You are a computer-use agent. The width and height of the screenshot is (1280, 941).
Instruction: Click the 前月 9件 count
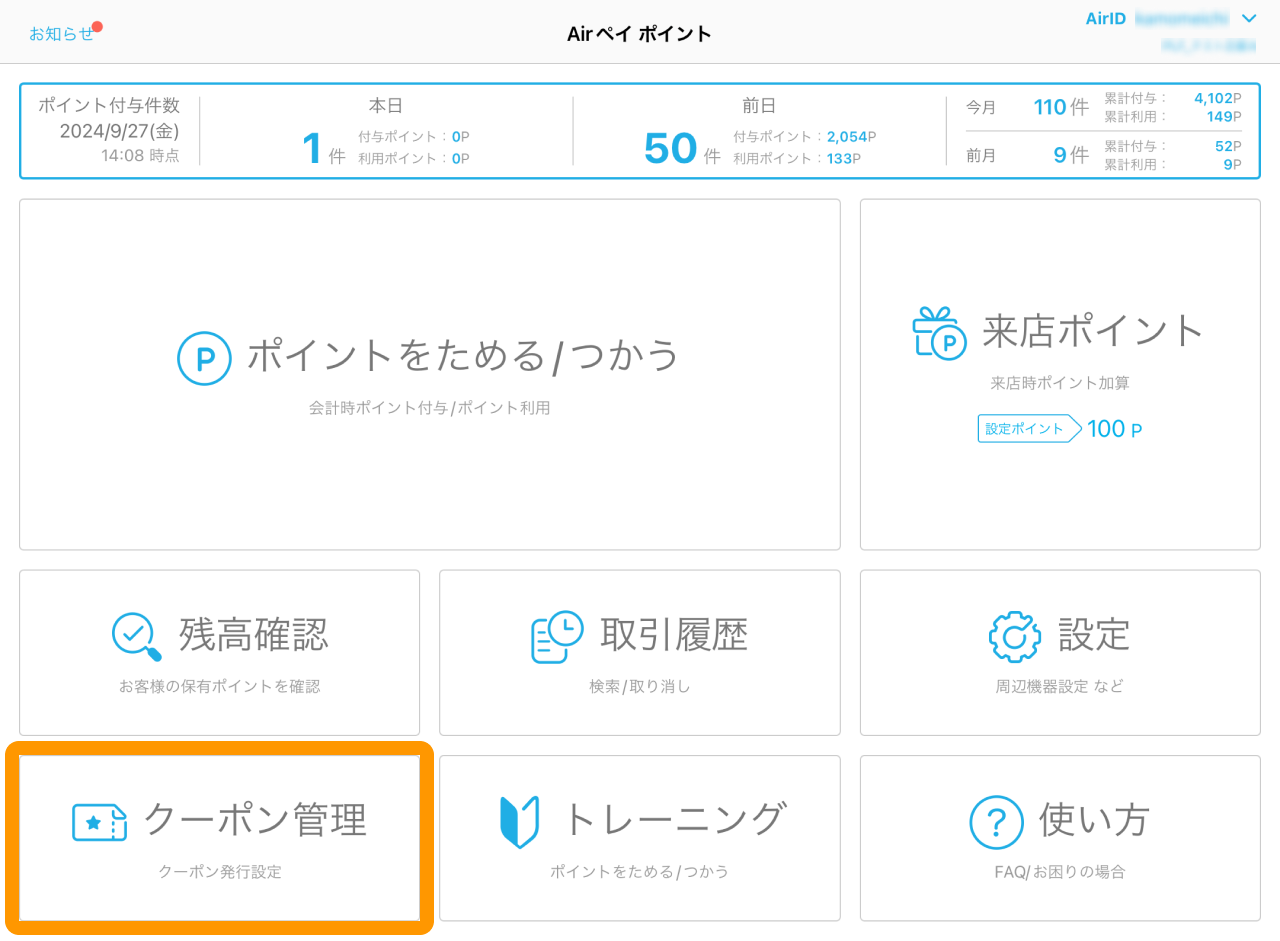(x=1070, y=155)
